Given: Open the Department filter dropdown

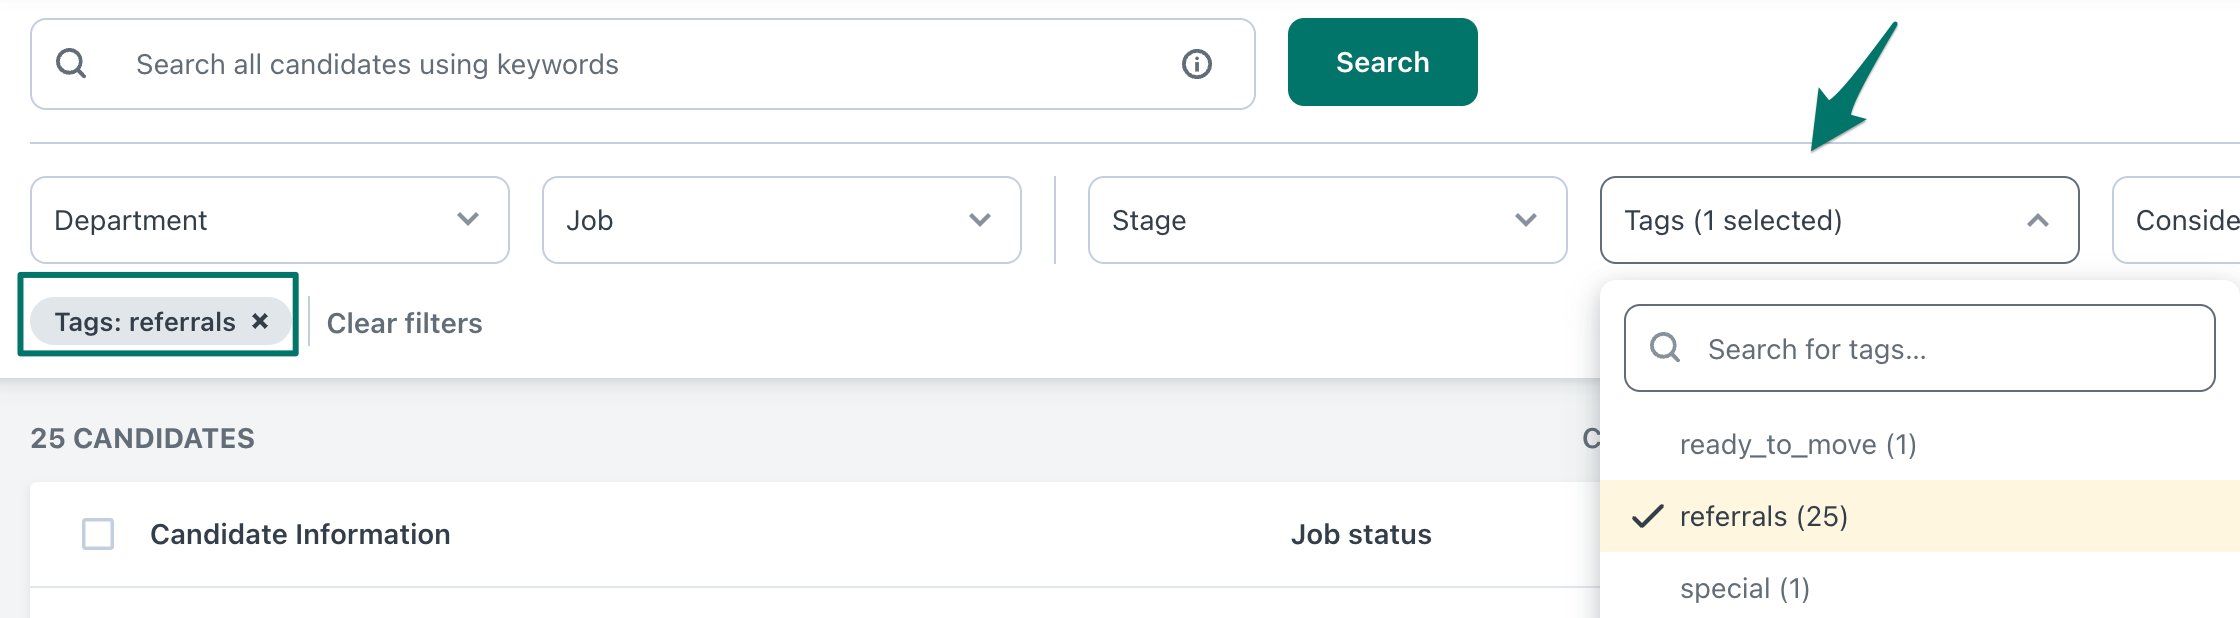Looking at the screenshot, I should [x=268, y=219].
